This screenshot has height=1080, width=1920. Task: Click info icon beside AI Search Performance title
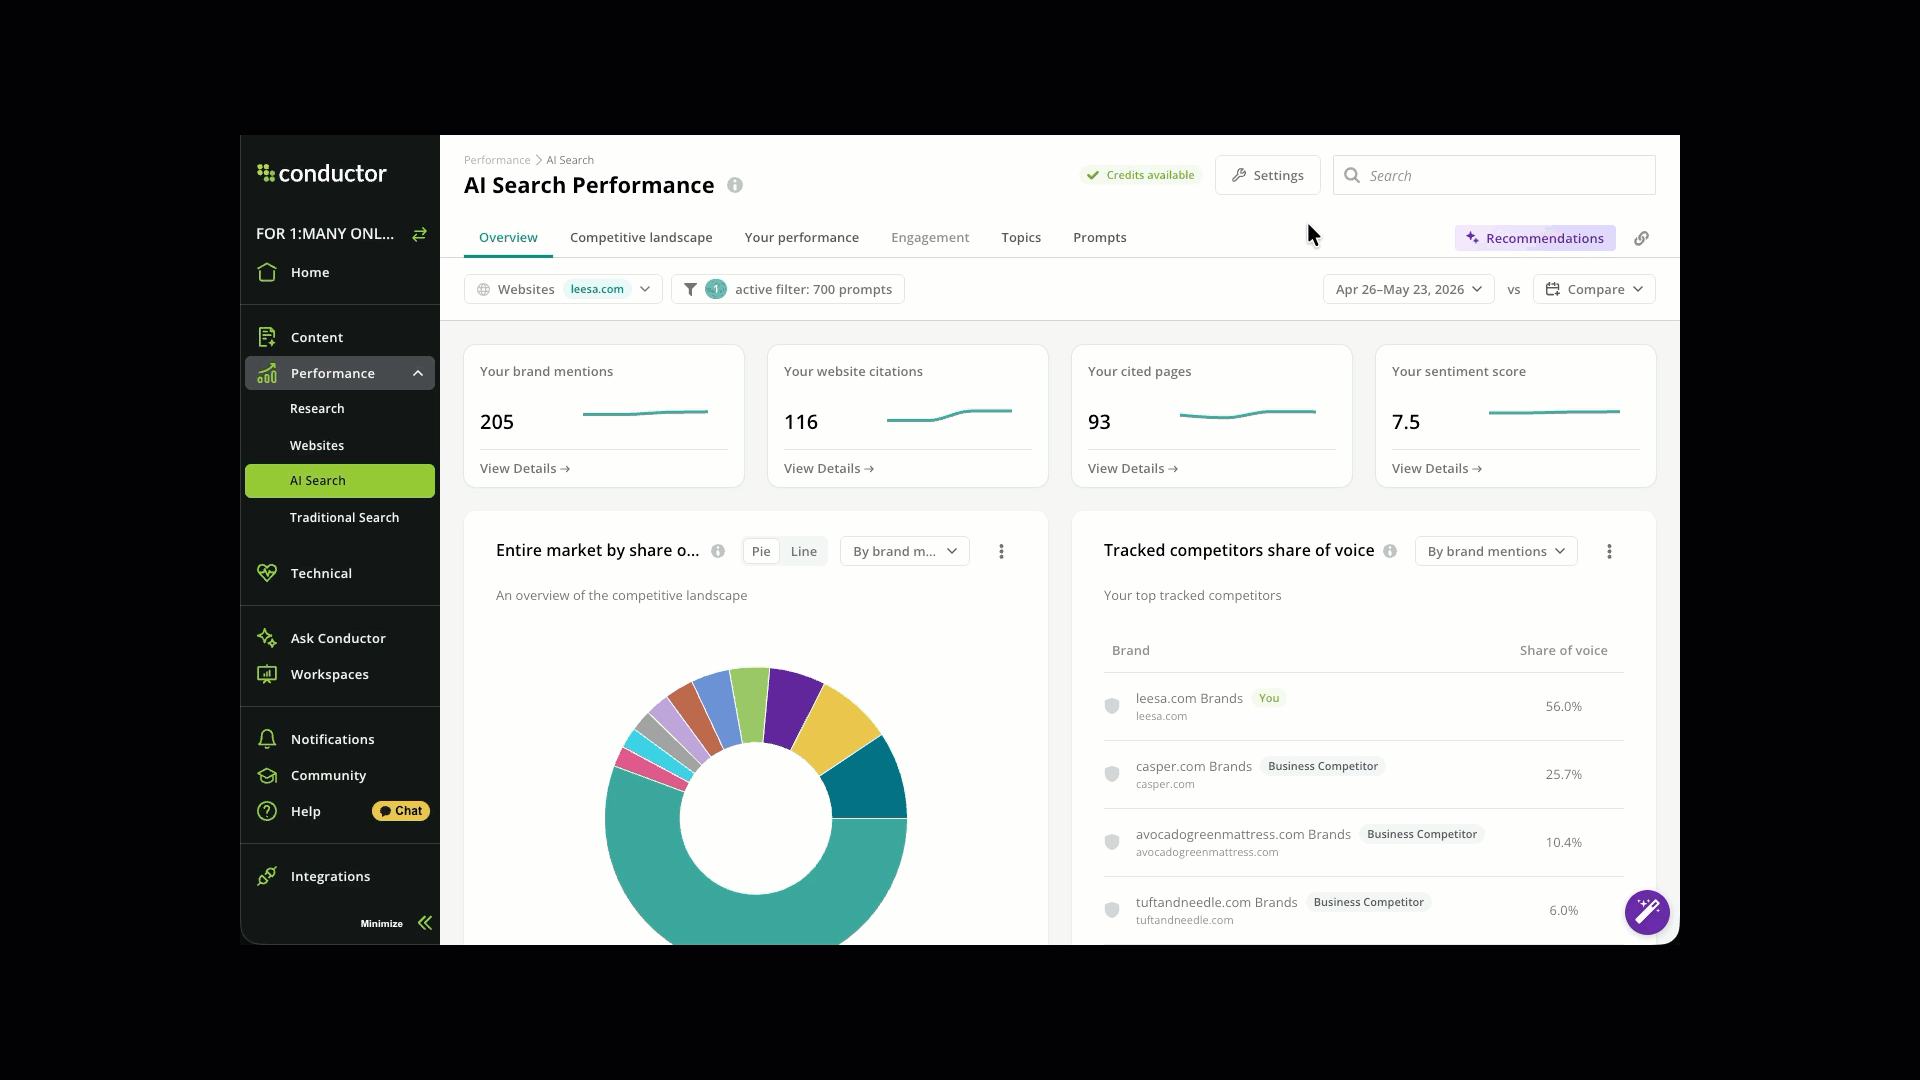coord(735,185)
